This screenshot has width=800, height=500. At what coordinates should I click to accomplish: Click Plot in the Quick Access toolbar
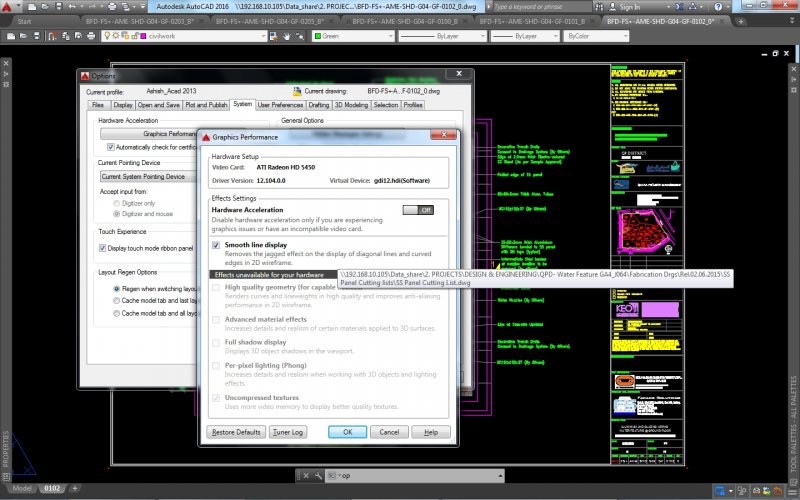tap(112, 7)
